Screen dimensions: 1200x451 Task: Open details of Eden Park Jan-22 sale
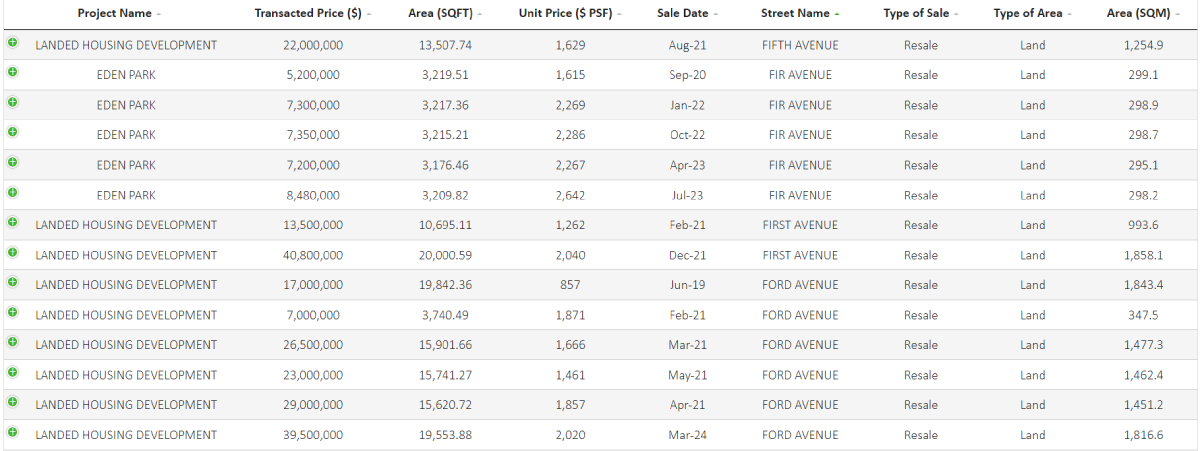(12, 102)
